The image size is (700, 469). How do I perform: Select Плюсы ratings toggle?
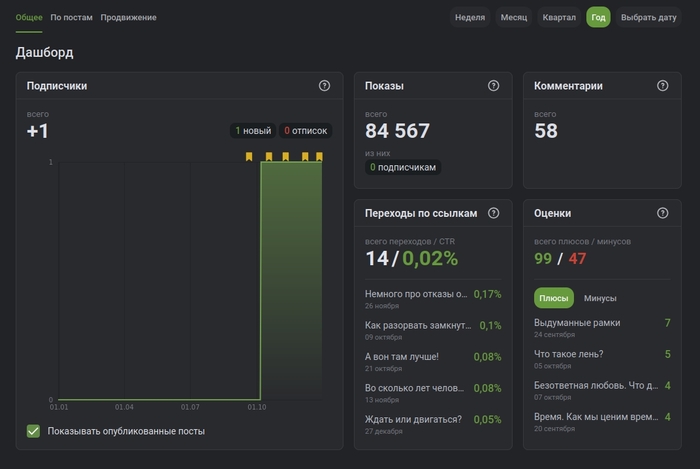(x=554, y=298)
